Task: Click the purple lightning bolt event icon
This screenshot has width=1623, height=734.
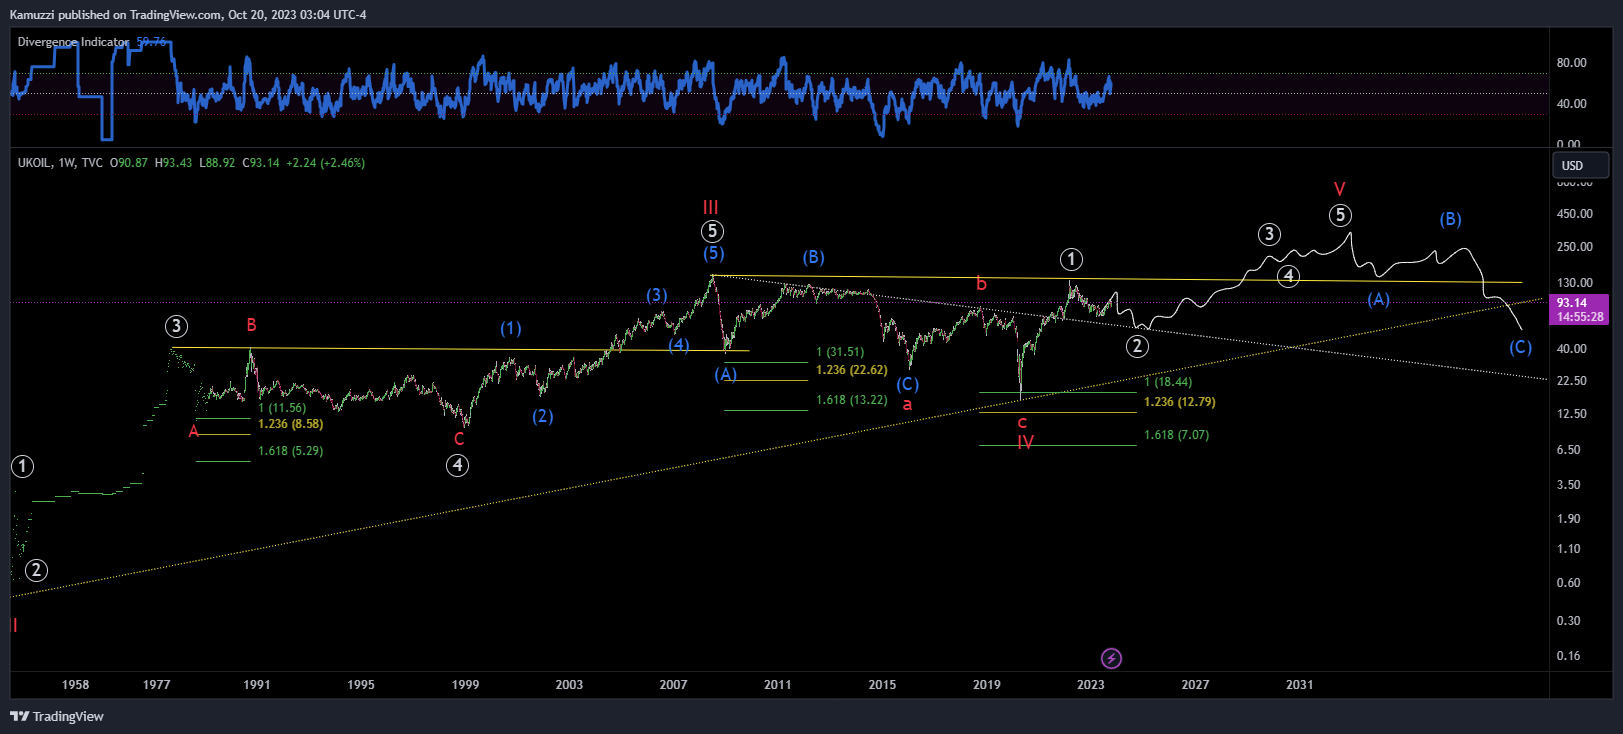Action: click(x=1111, y=658)
